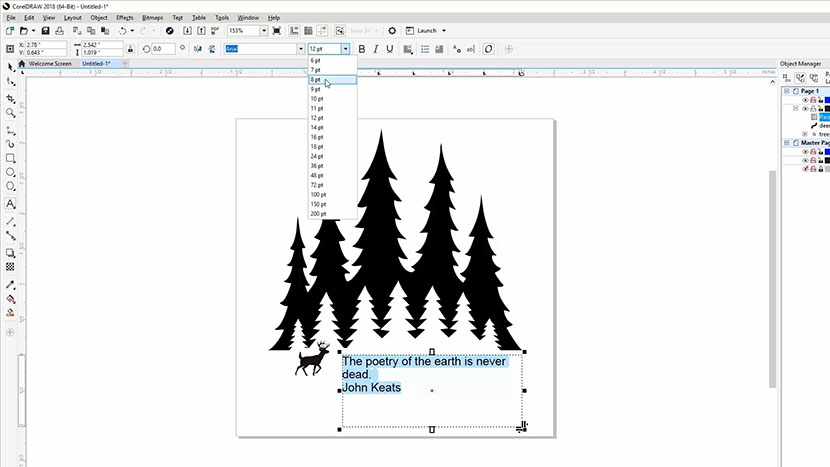
Task: Select the Eyedropper tool
Action: point(11,284)
